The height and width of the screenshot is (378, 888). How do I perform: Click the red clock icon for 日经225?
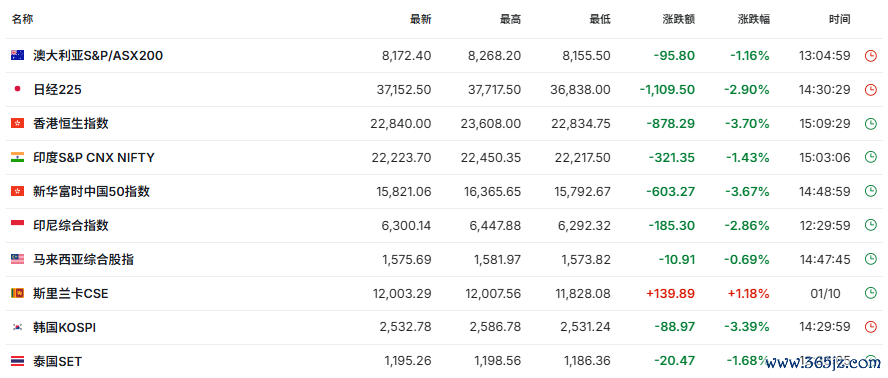coord(870,90)
